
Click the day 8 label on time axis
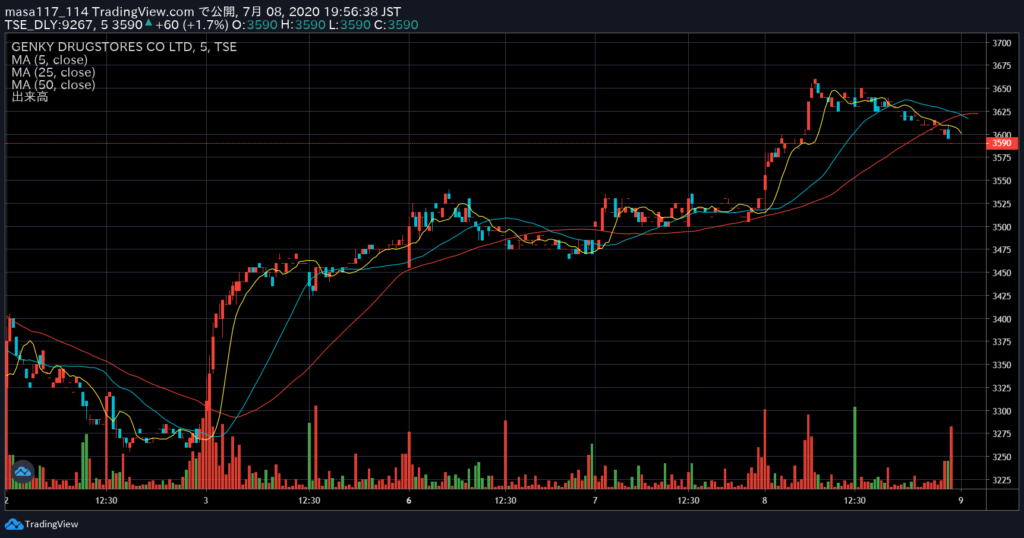tap(764, 501)
